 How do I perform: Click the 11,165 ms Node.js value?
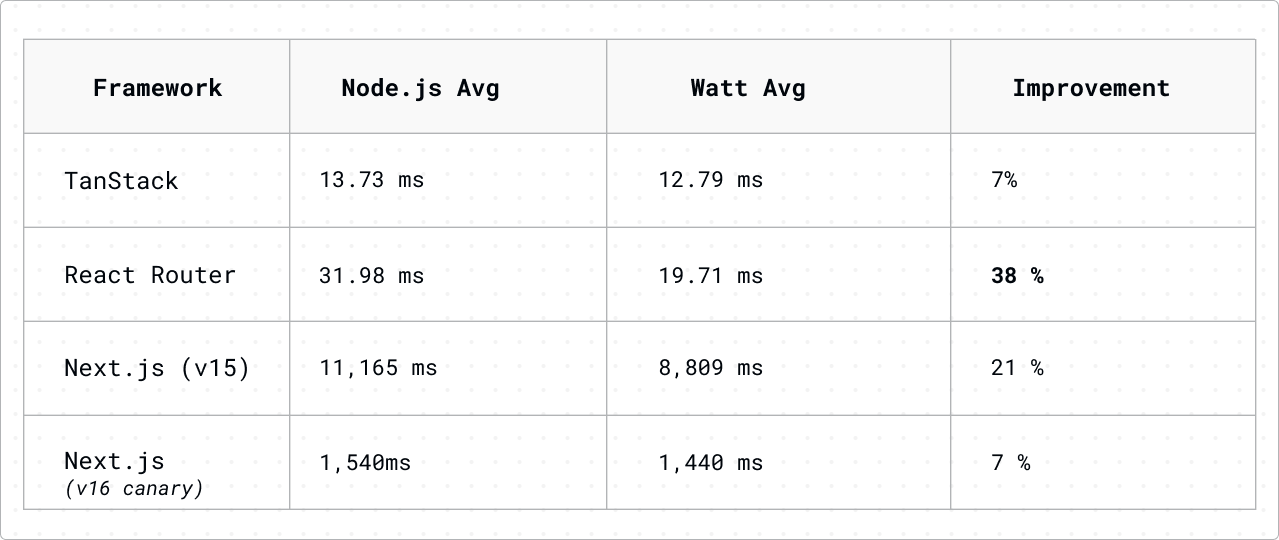378,368
